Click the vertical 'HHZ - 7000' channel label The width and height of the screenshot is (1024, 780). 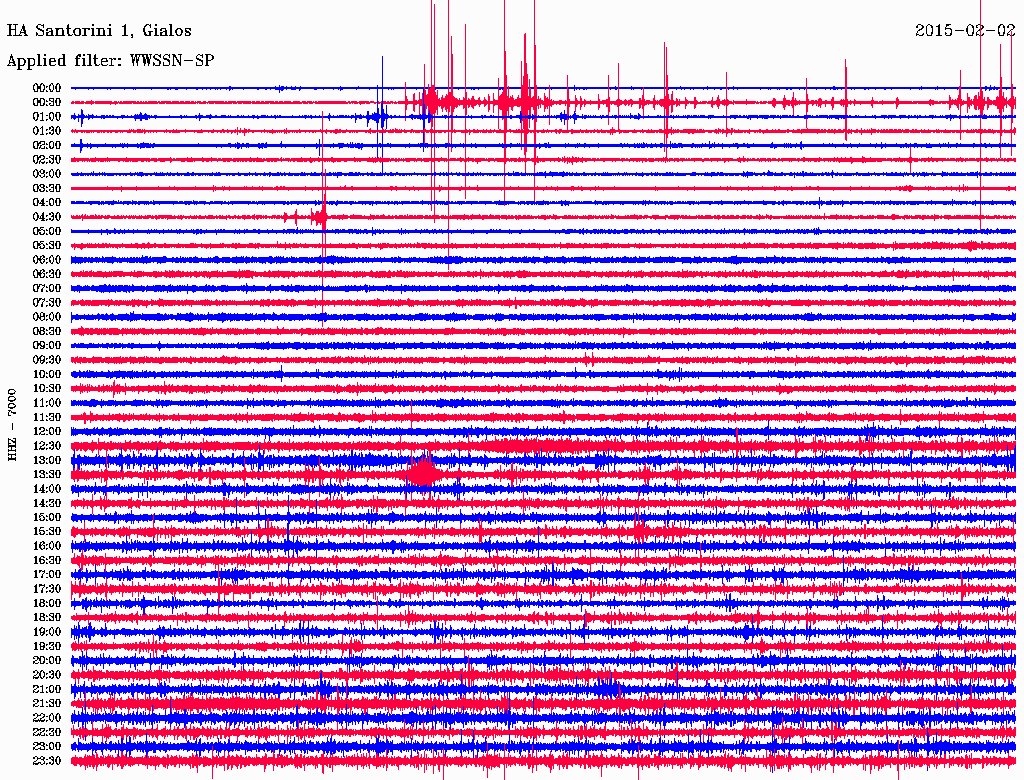click(x=12, y=425)
